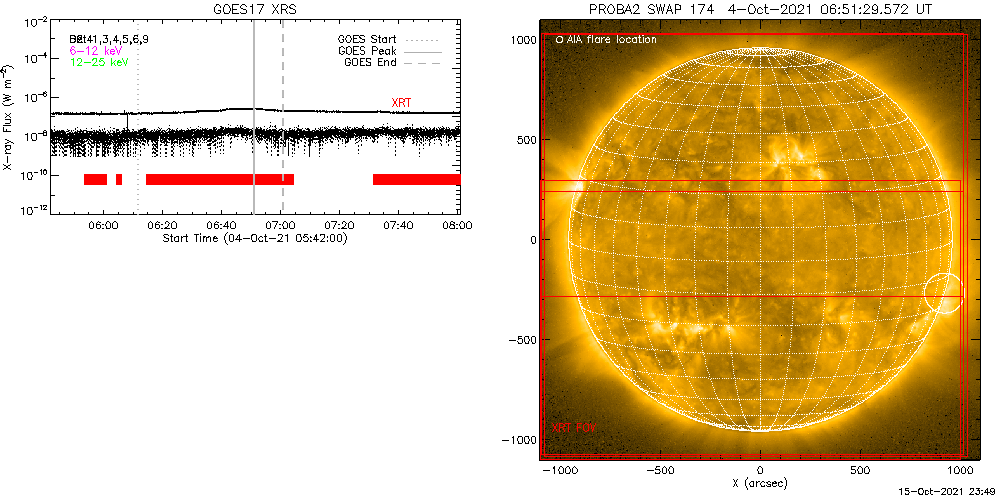Click the white flare location circle on limb
Viewport: 1000px width, 500px height.
[x=945, y=293]
